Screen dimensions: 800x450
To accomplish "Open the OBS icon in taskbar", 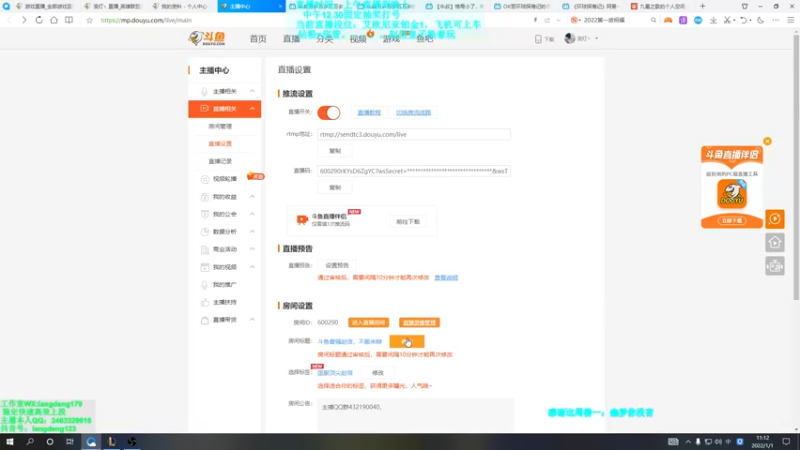I will coord(132,441).
